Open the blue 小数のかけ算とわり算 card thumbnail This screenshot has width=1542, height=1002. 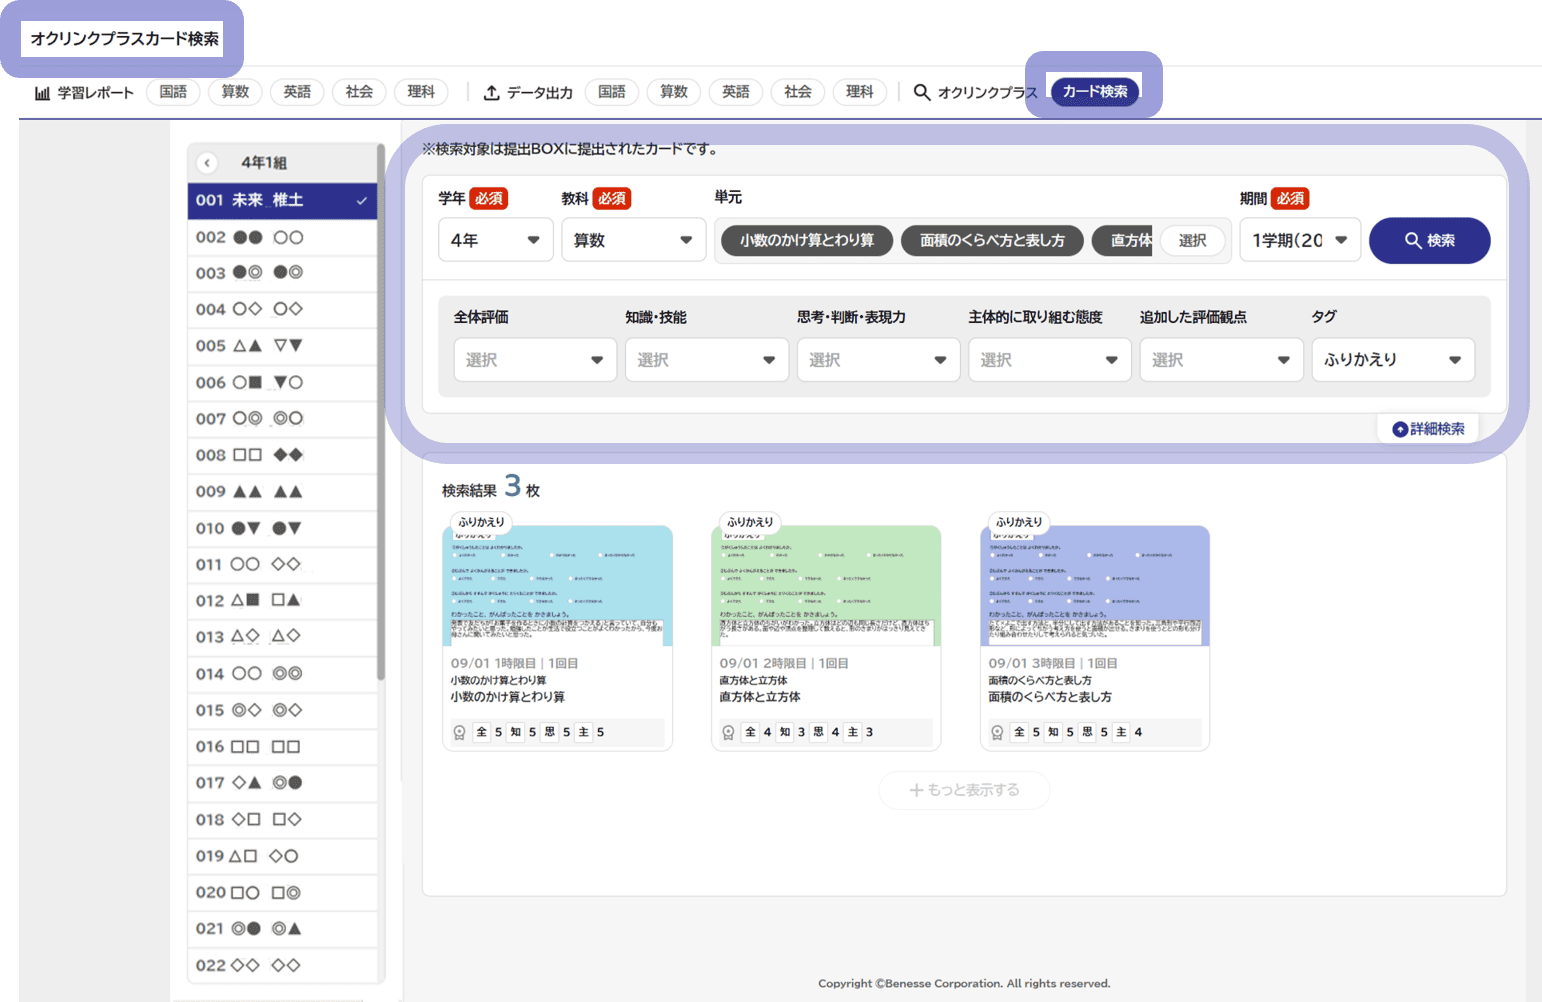tap(557, 586)
